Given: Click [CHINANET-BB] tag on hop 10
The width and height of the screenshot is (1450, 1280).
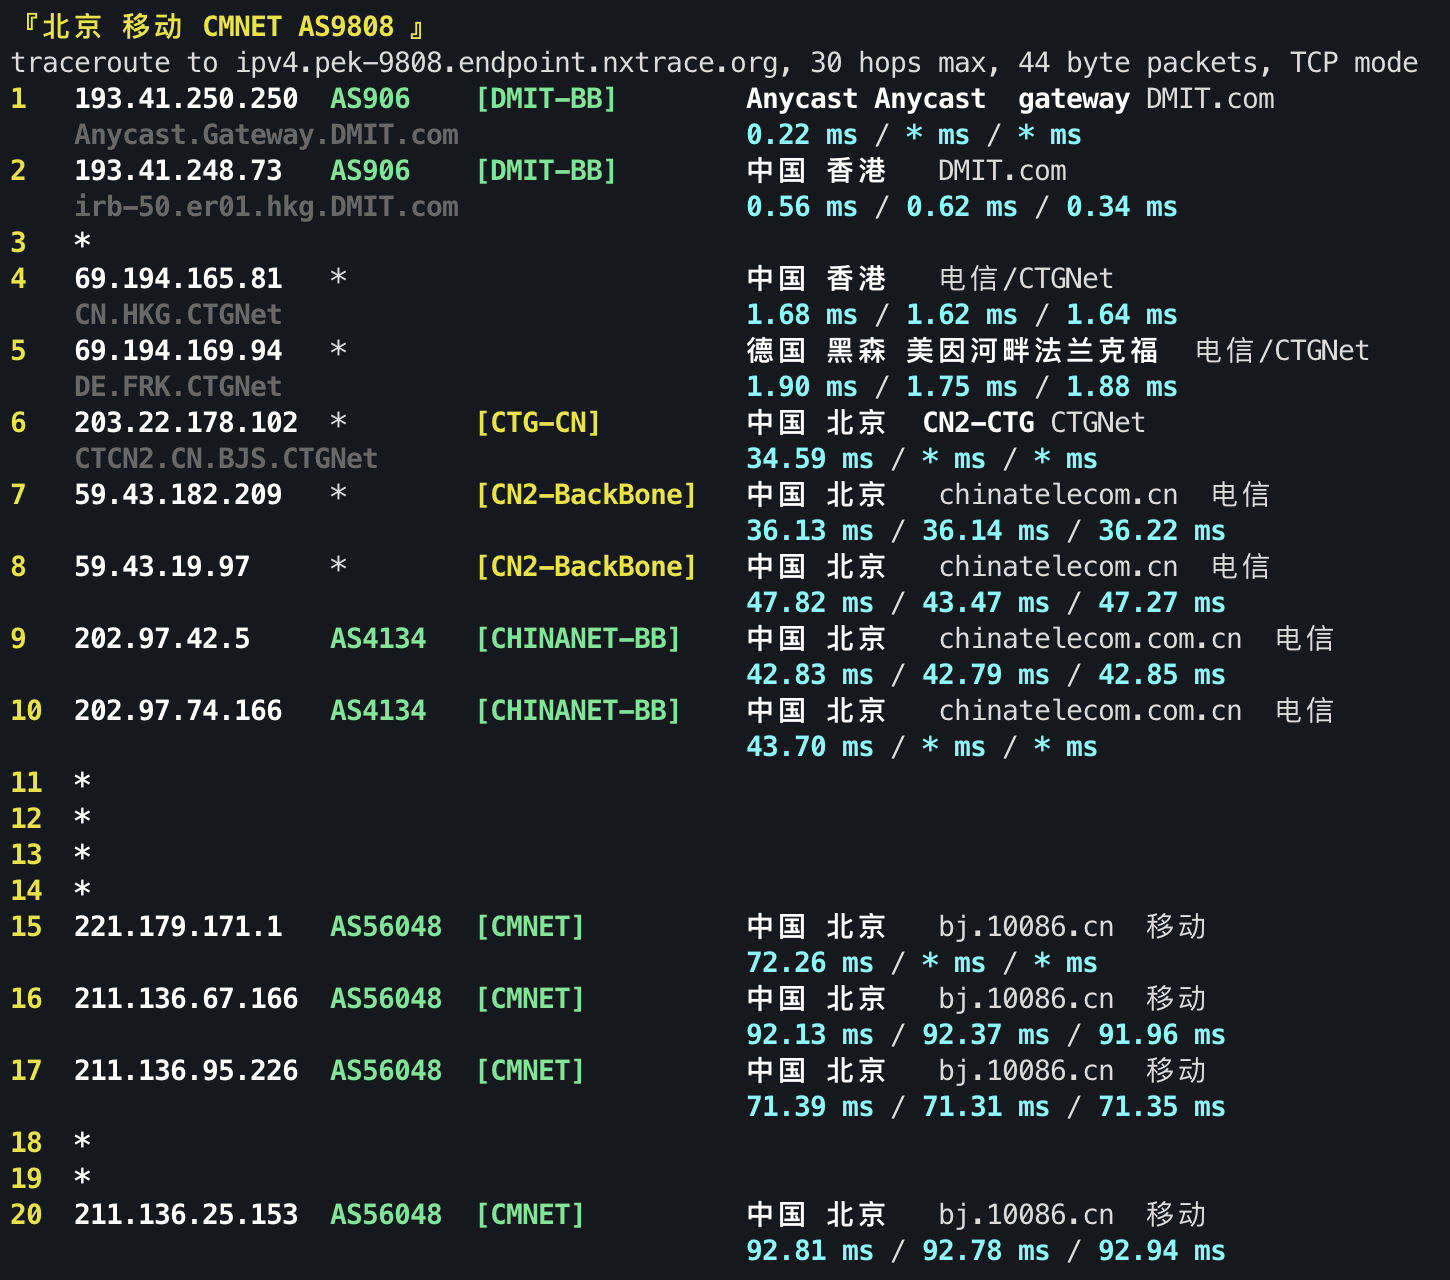Looking at the screenshot, I should (x=578, y=711).
